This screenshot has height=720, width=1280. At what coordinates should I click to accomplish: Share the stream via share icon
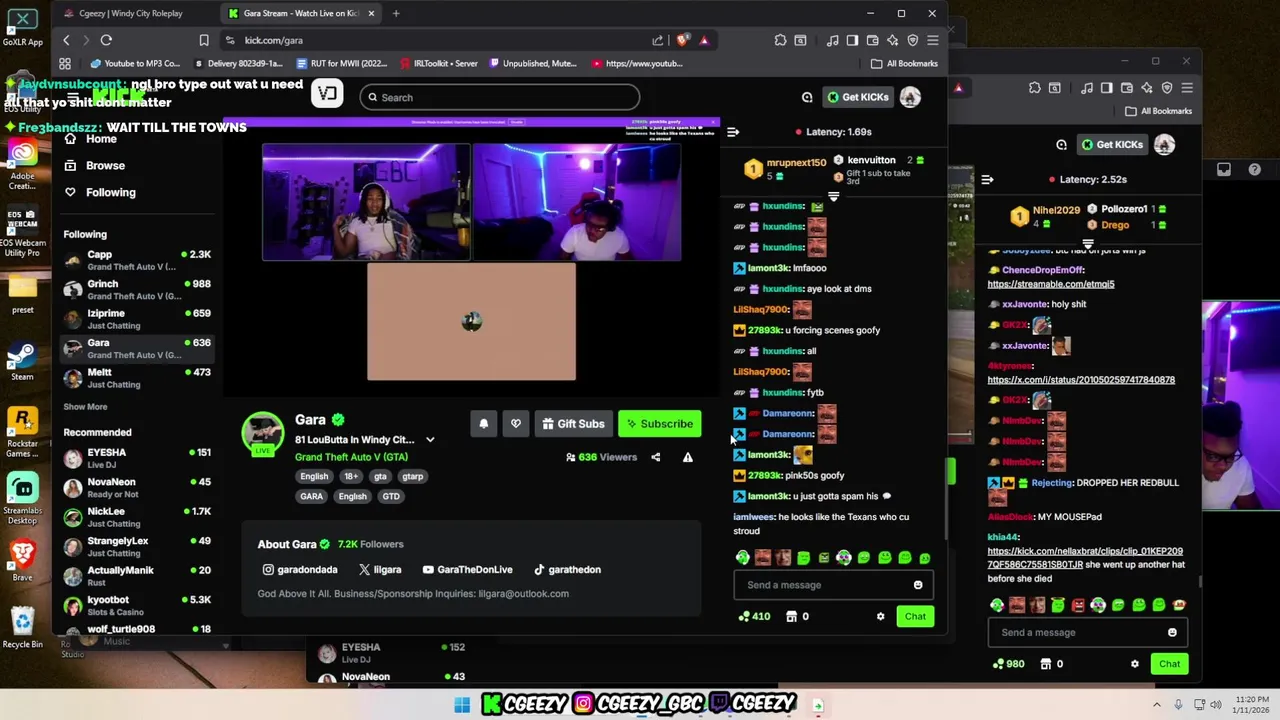(656, 457)
